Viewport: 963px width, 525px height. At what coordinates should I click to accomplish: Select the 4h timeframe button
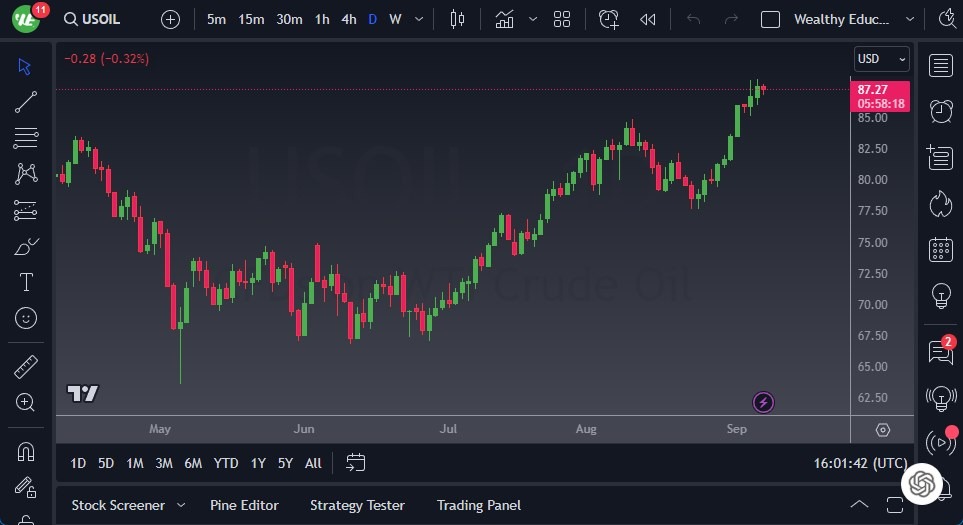(x=348, y=19)
